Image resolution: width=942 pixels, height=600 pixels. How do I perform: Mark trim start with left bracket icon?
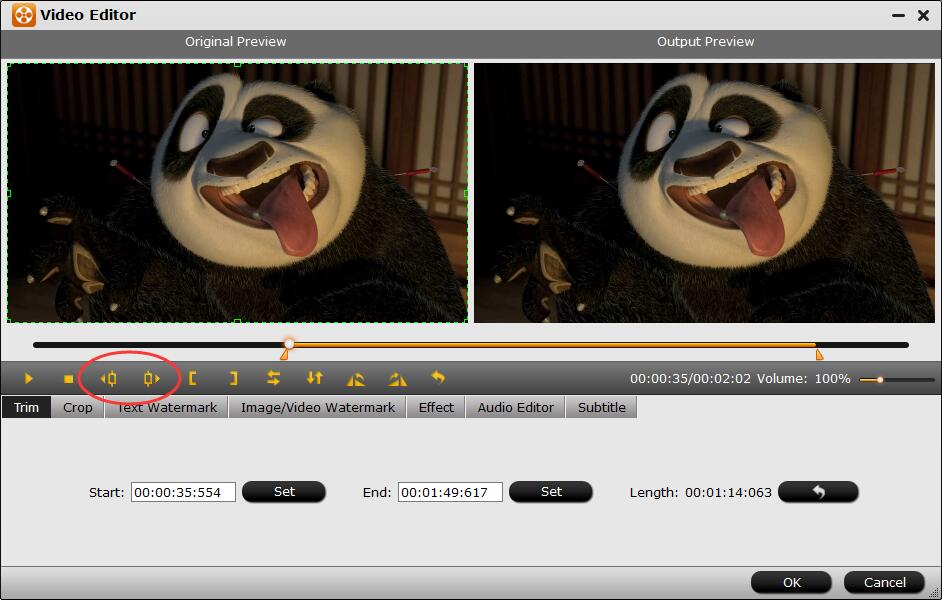tap(193, 379)
